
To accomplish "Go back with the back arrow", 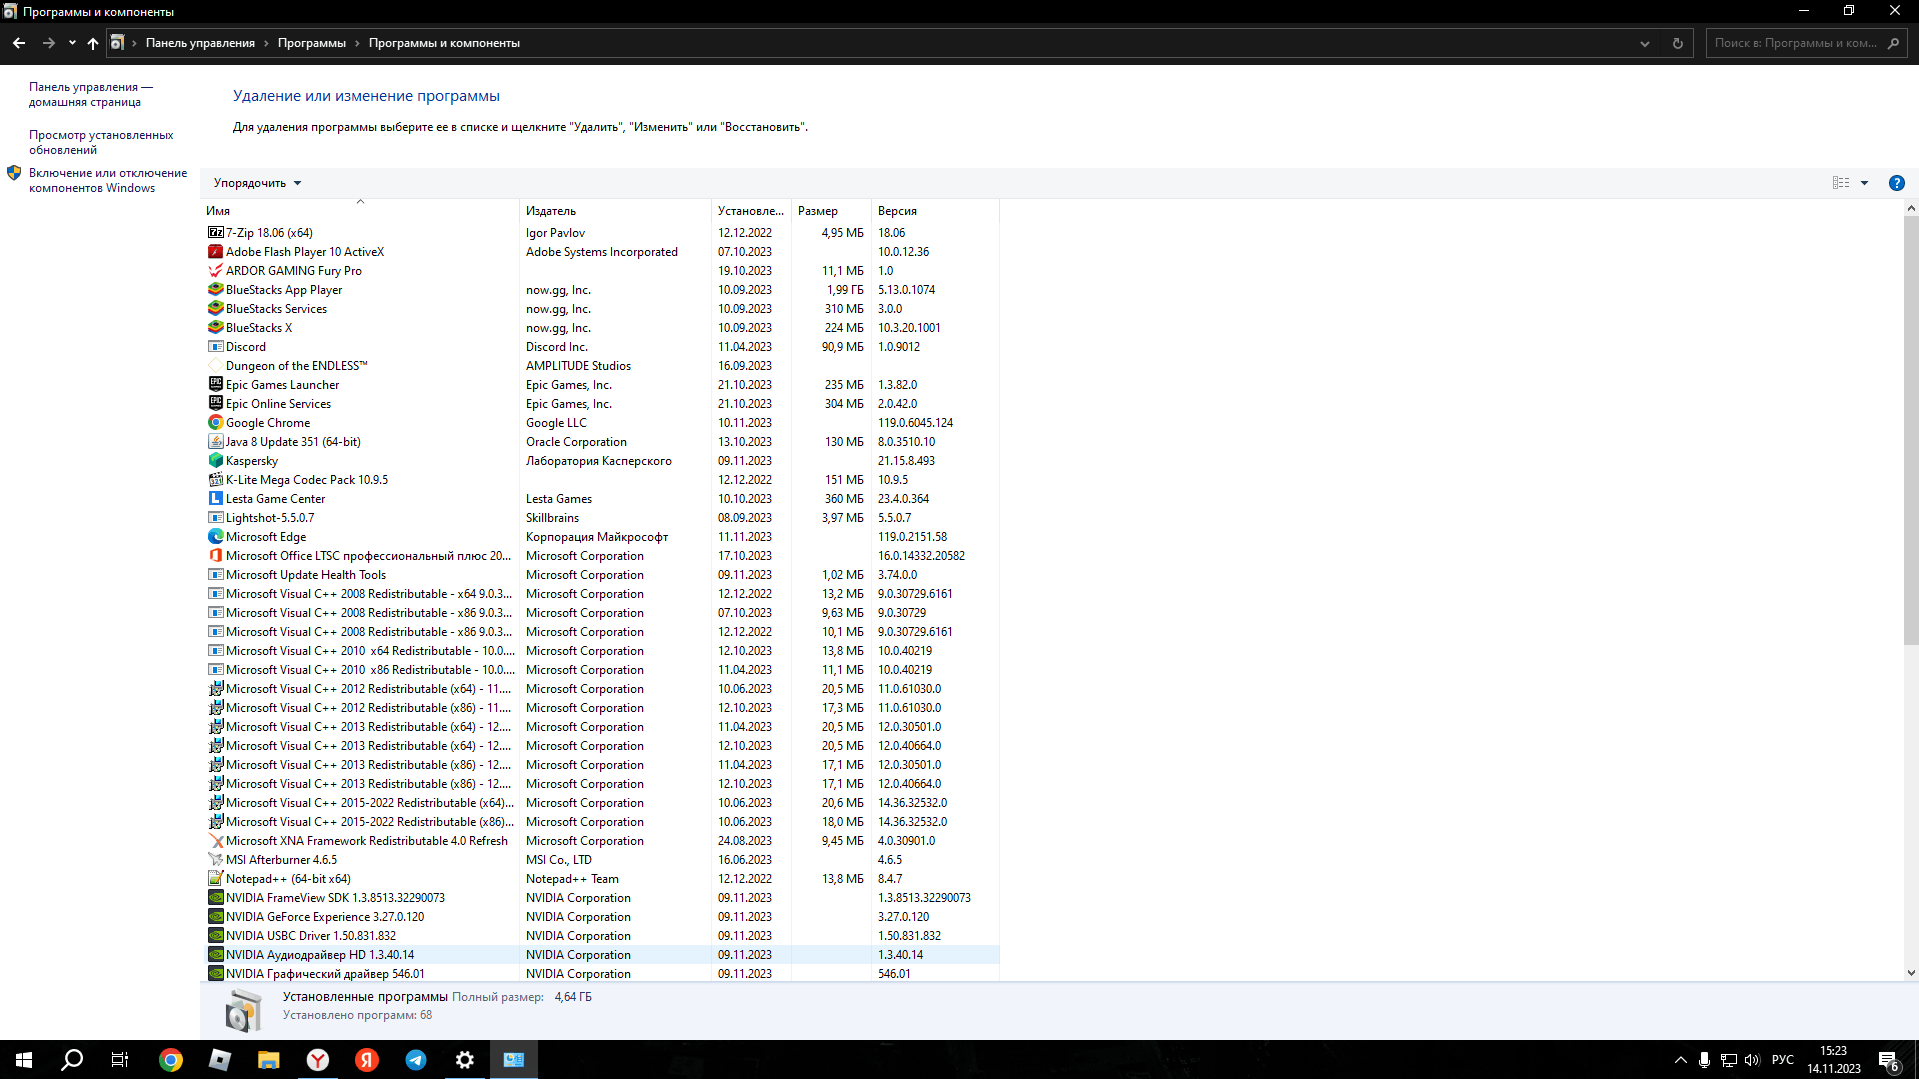I will tap(19, 43).
